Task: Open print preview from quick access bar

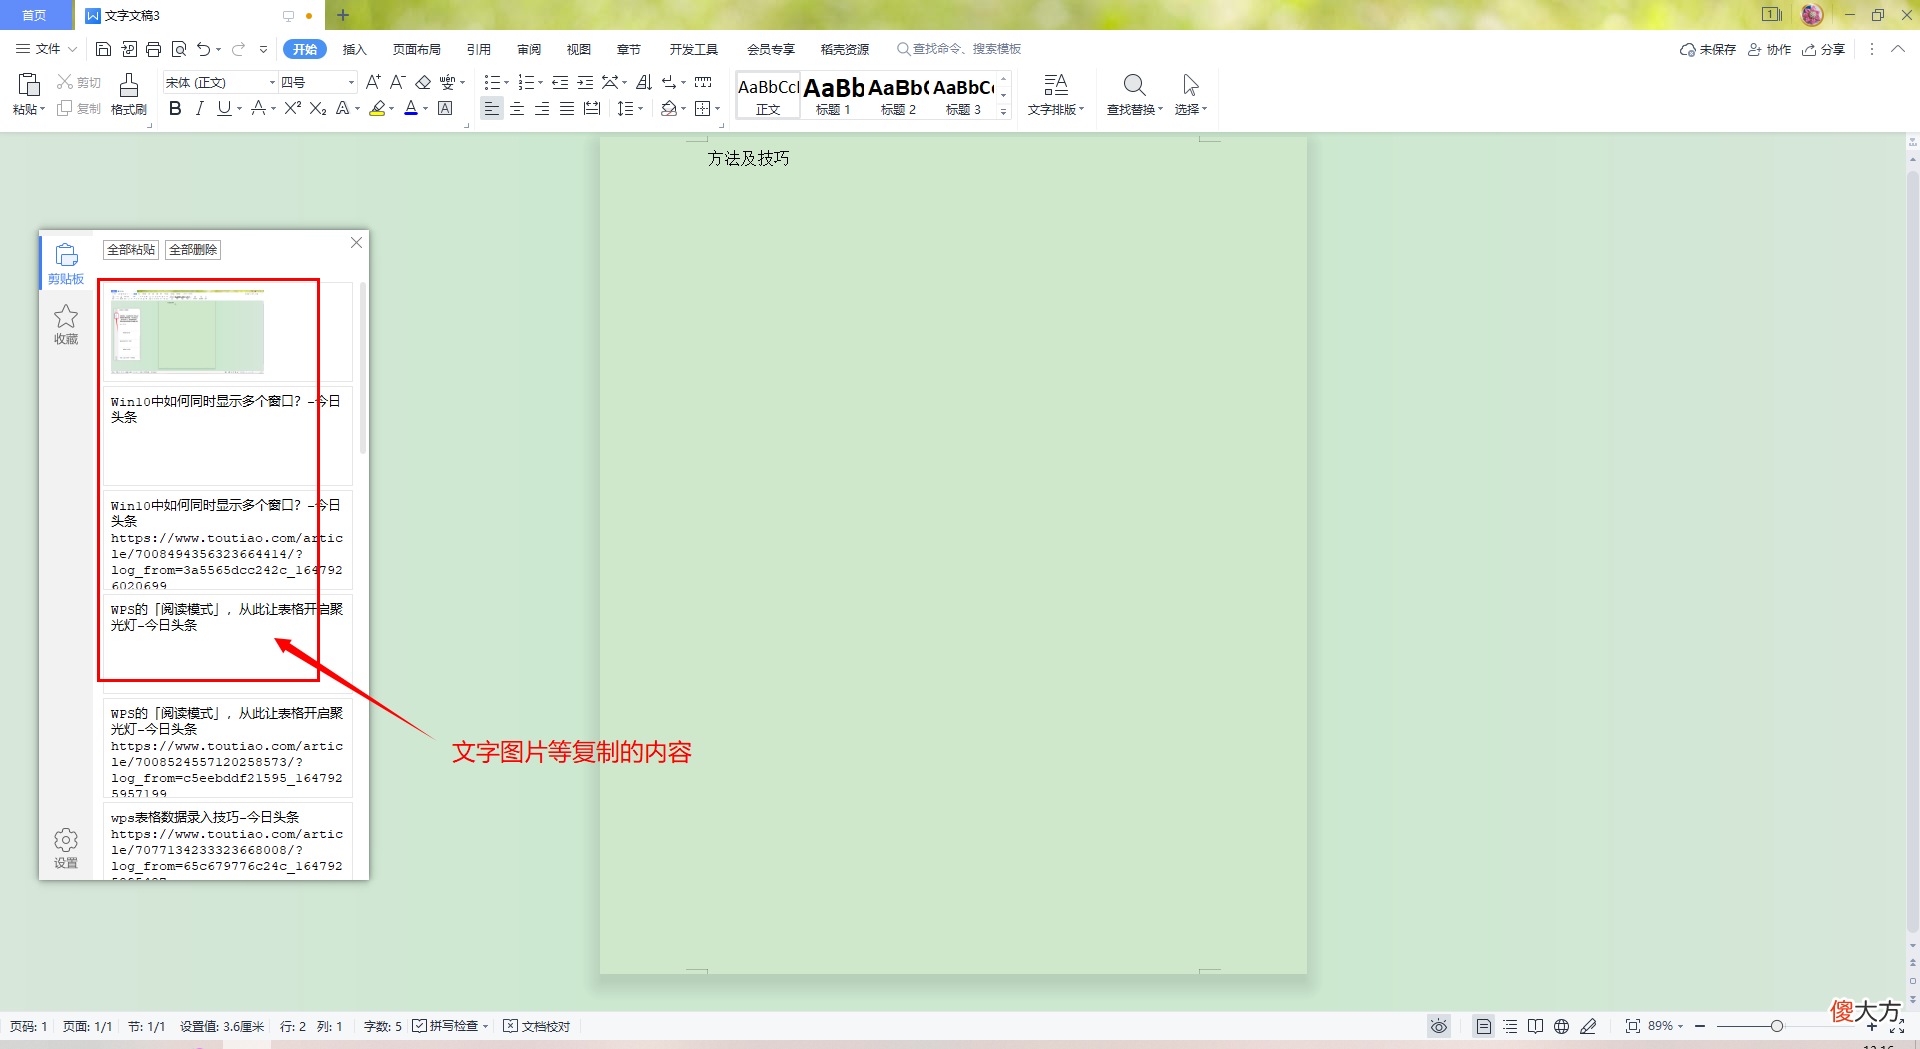Action: point(179,49)
